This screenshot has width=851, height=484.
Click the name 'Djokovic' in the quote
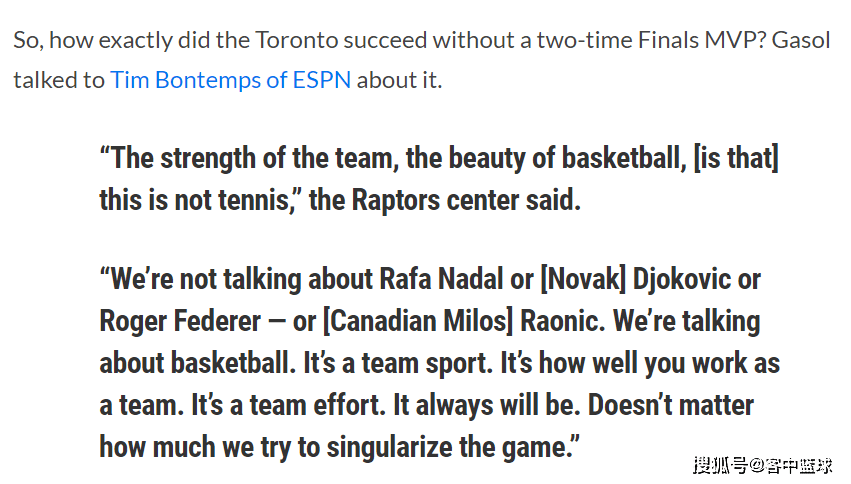tap(682, 280)
